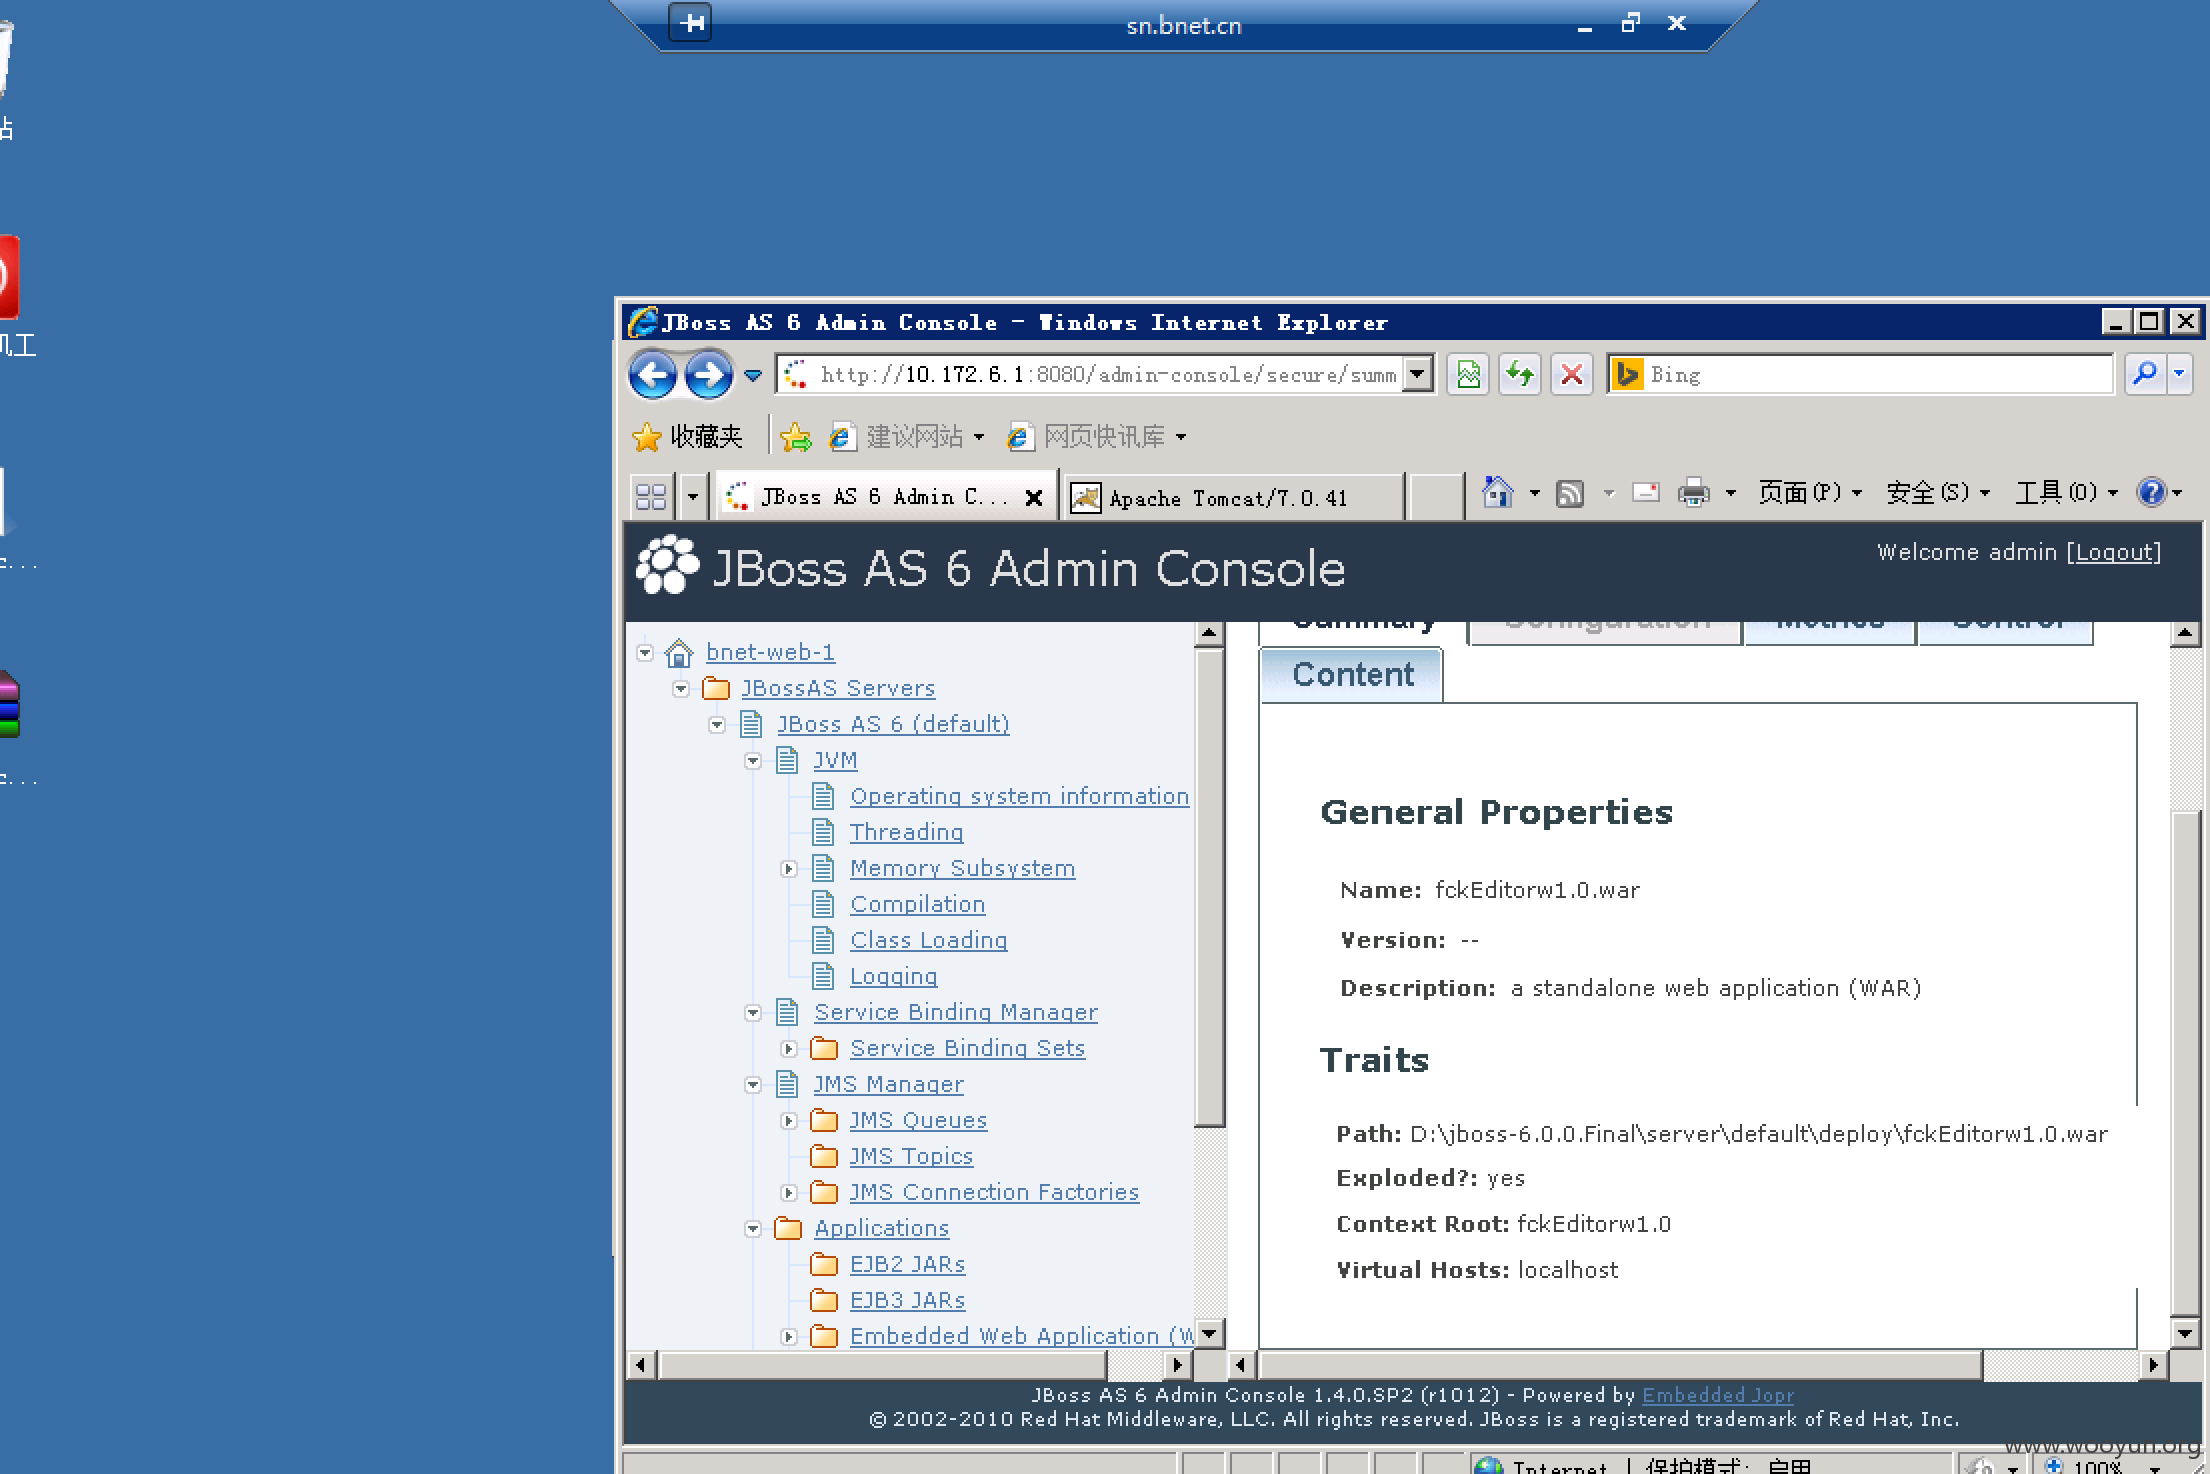This screenshot has width=2210, height=1474.
Task: Click the Threading page icon
Action: (823, 832)
